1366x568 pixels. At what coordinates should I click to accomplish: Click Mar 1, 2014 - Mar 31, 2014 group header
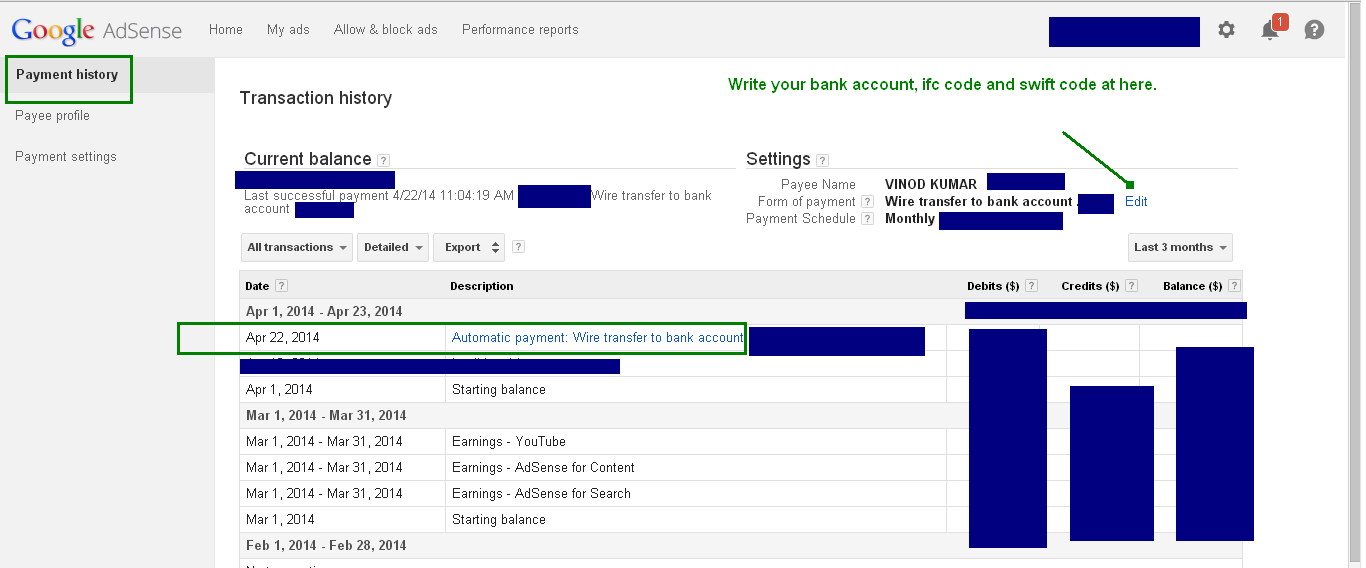tap(326, 416)
